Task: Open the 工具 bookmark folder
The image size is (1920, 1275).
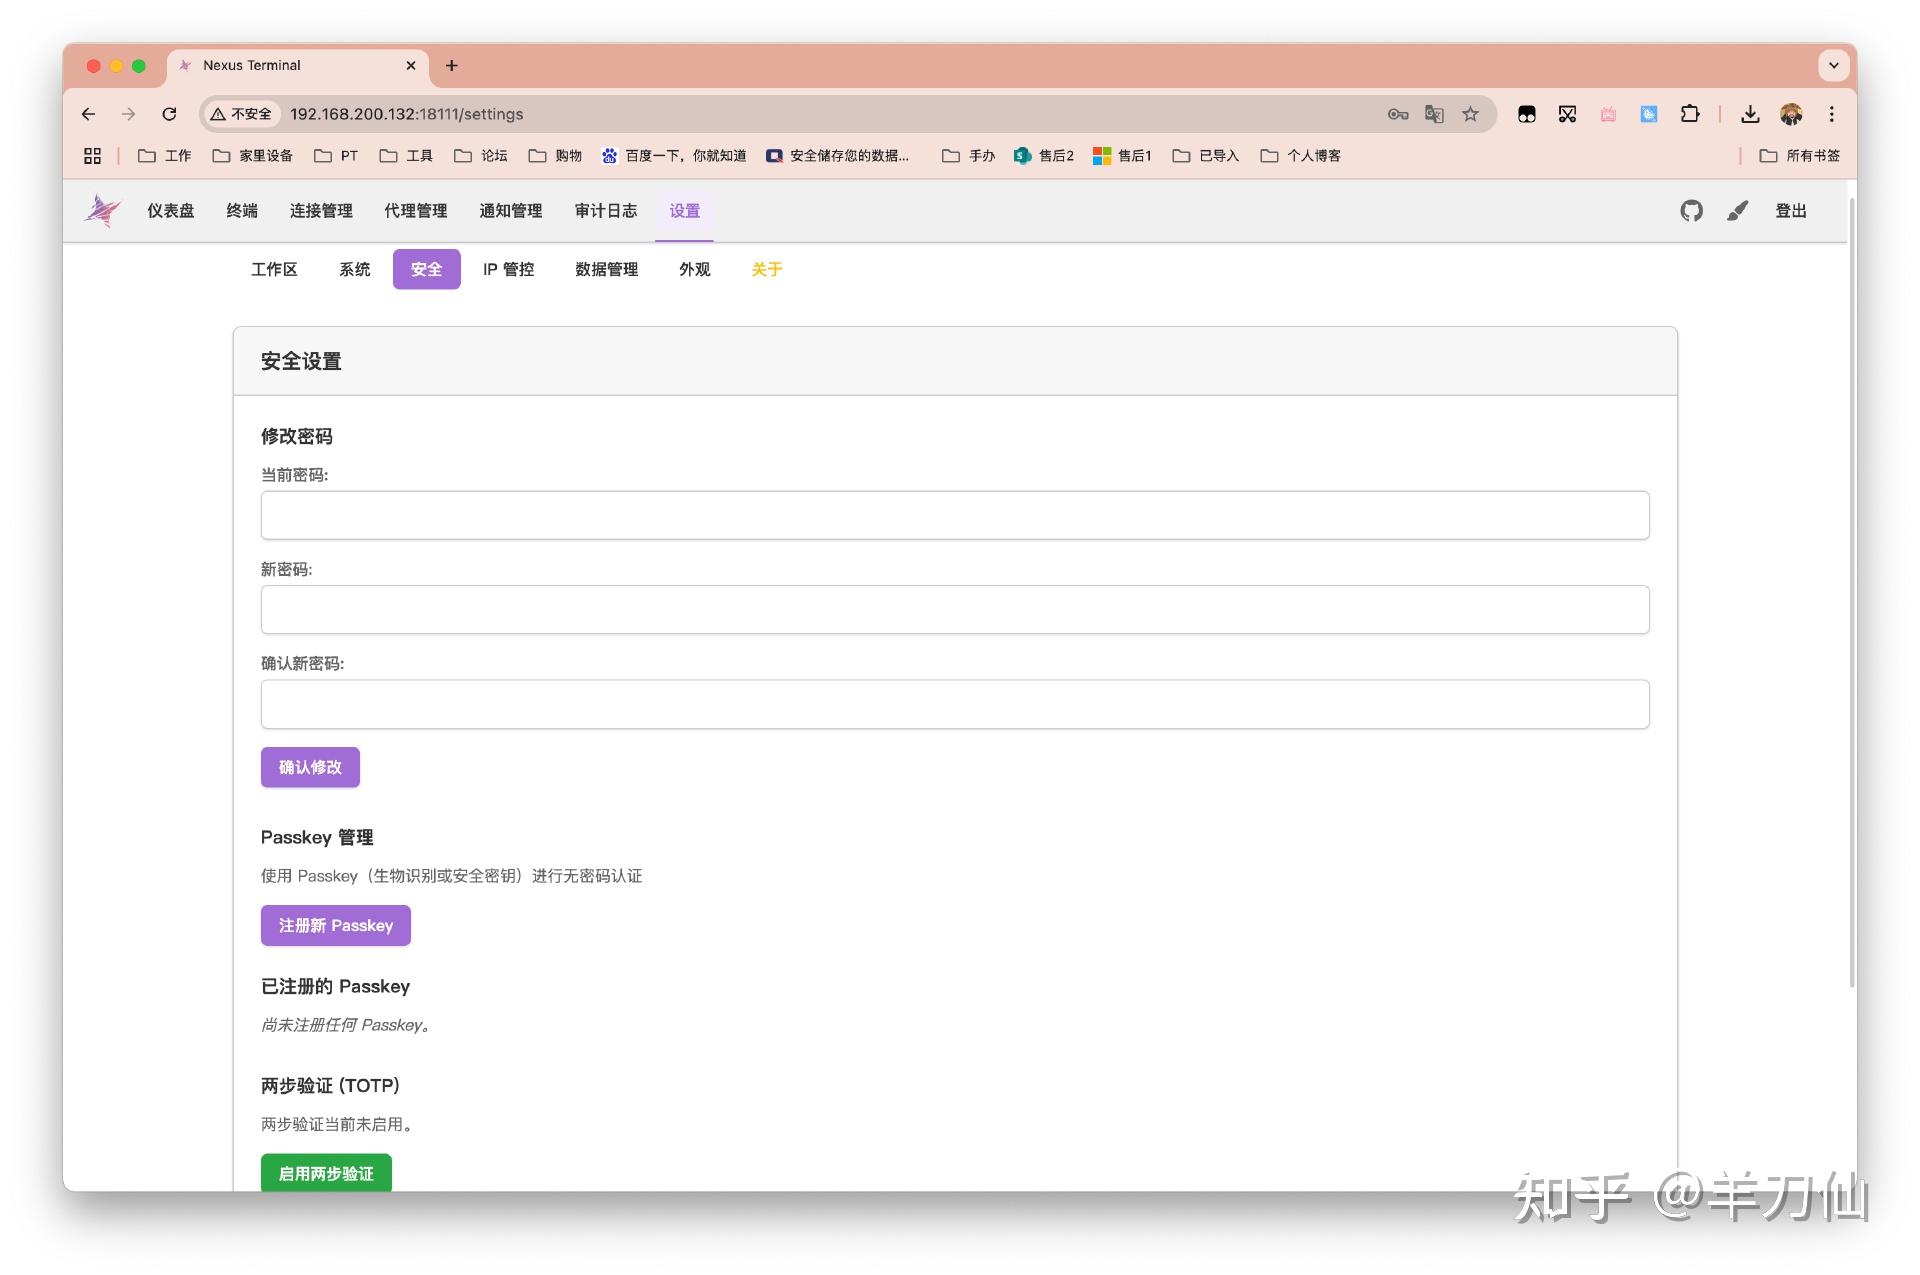Action: 404,156
